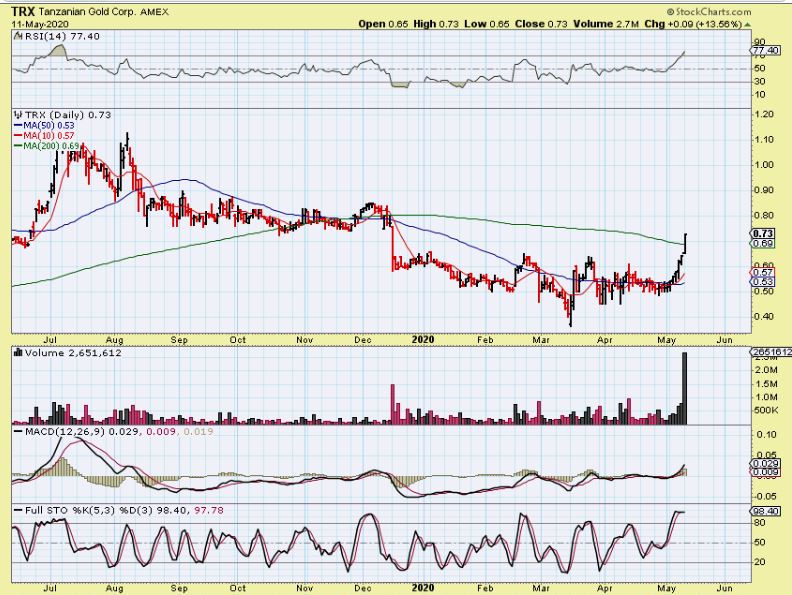
Task: Click Jul label beneath the price panel
Action: (50, 340)
